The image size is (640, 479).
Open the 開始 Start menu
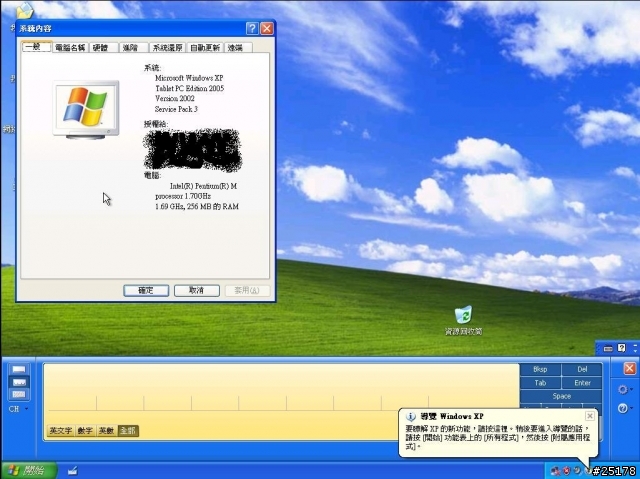coord(29,471)
